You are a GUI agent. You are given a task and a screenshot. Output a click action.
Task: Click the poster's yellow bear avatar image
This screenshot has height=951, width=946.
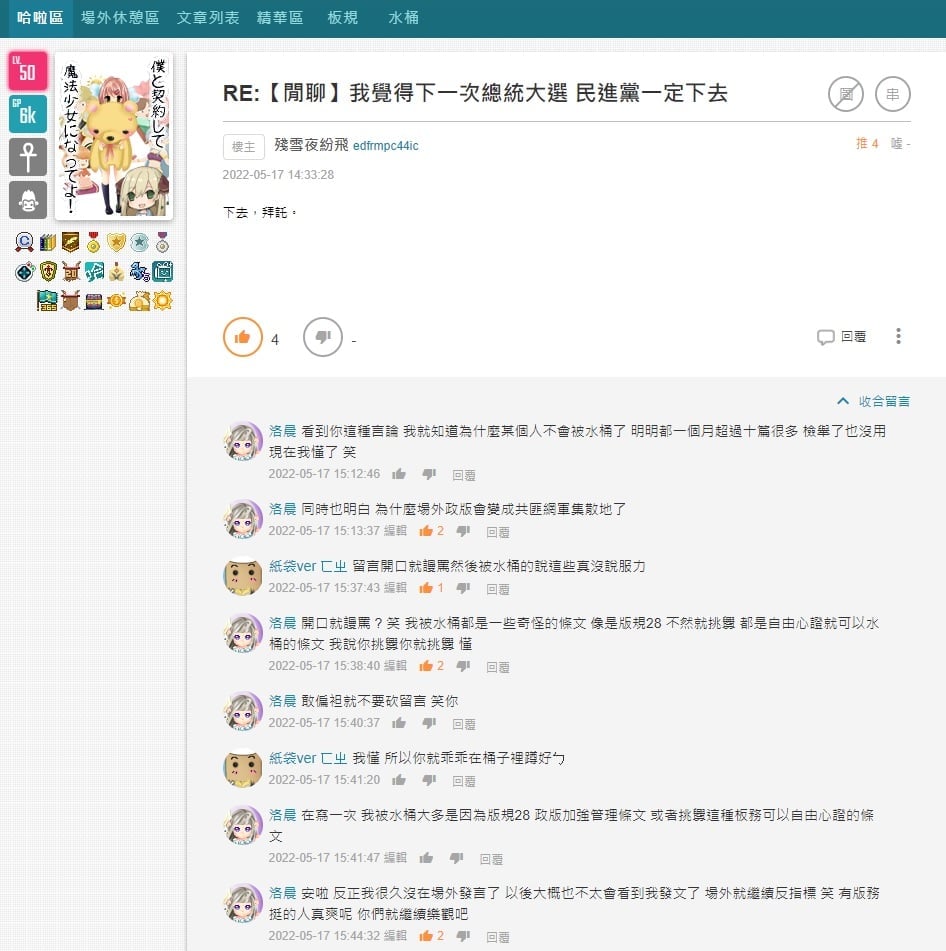point(114,136)
